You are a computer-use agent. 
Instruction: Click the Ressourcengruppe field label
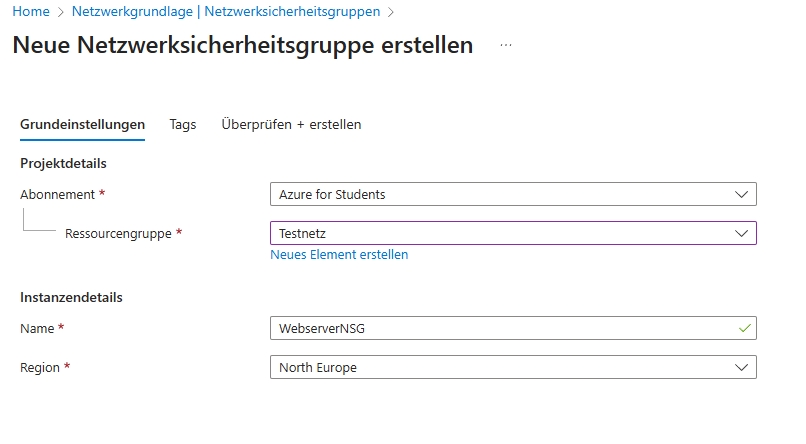(119, 233)
